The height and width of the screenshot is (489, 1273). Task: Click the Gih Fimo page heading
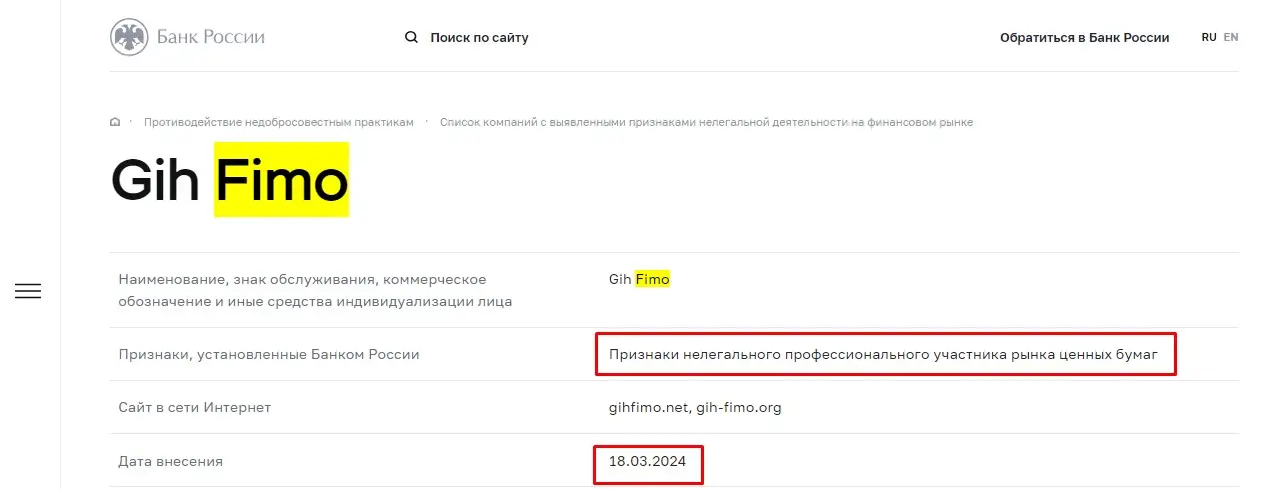pyautogui.click(x=229, y=181)
